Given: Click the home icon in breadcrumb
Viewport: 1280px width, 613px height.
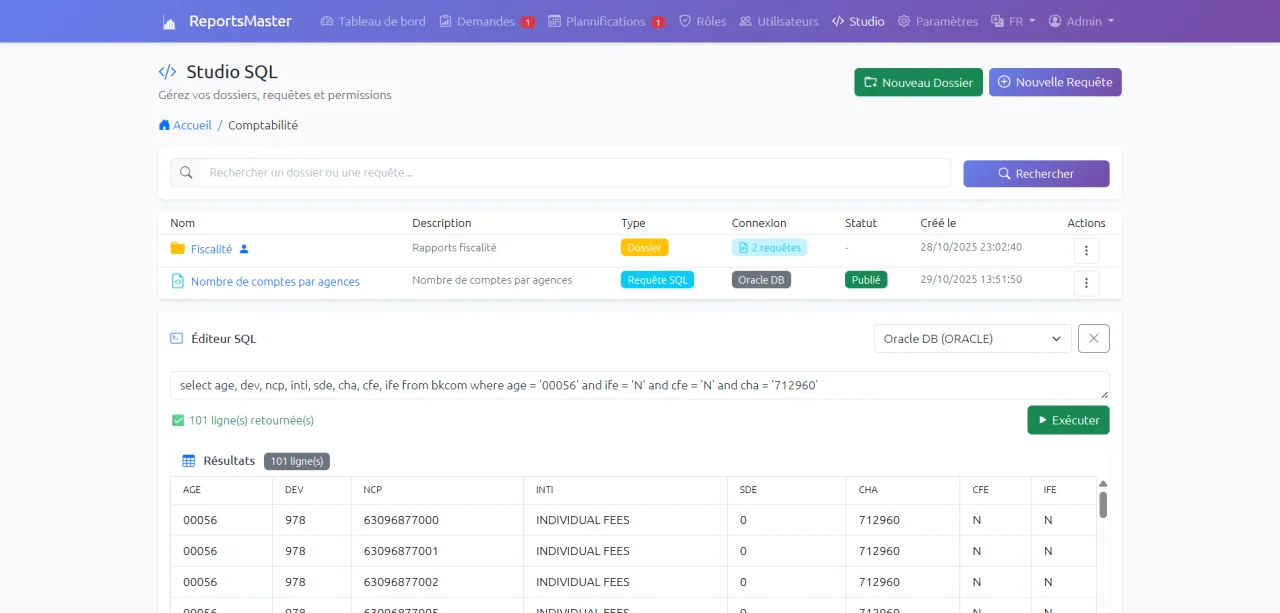Looking at the screenshot, I should [x=164, y=125].
